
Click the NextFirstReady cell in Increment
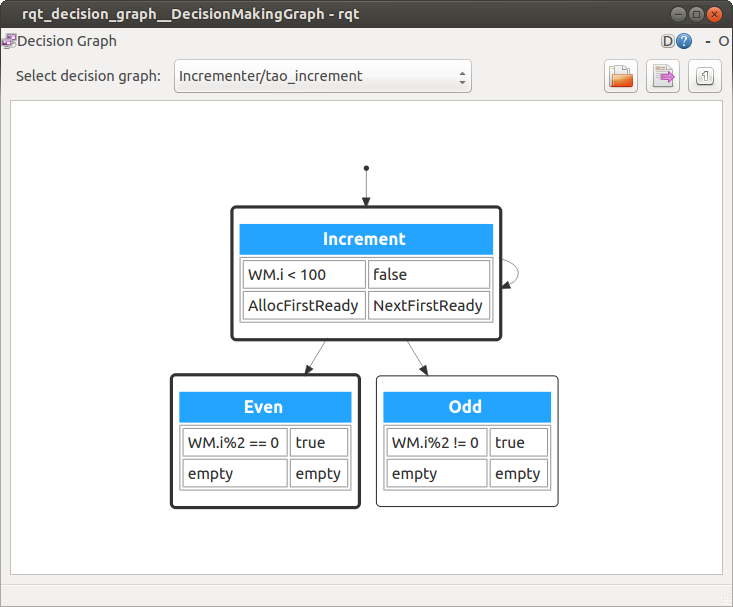pos(429,305)
